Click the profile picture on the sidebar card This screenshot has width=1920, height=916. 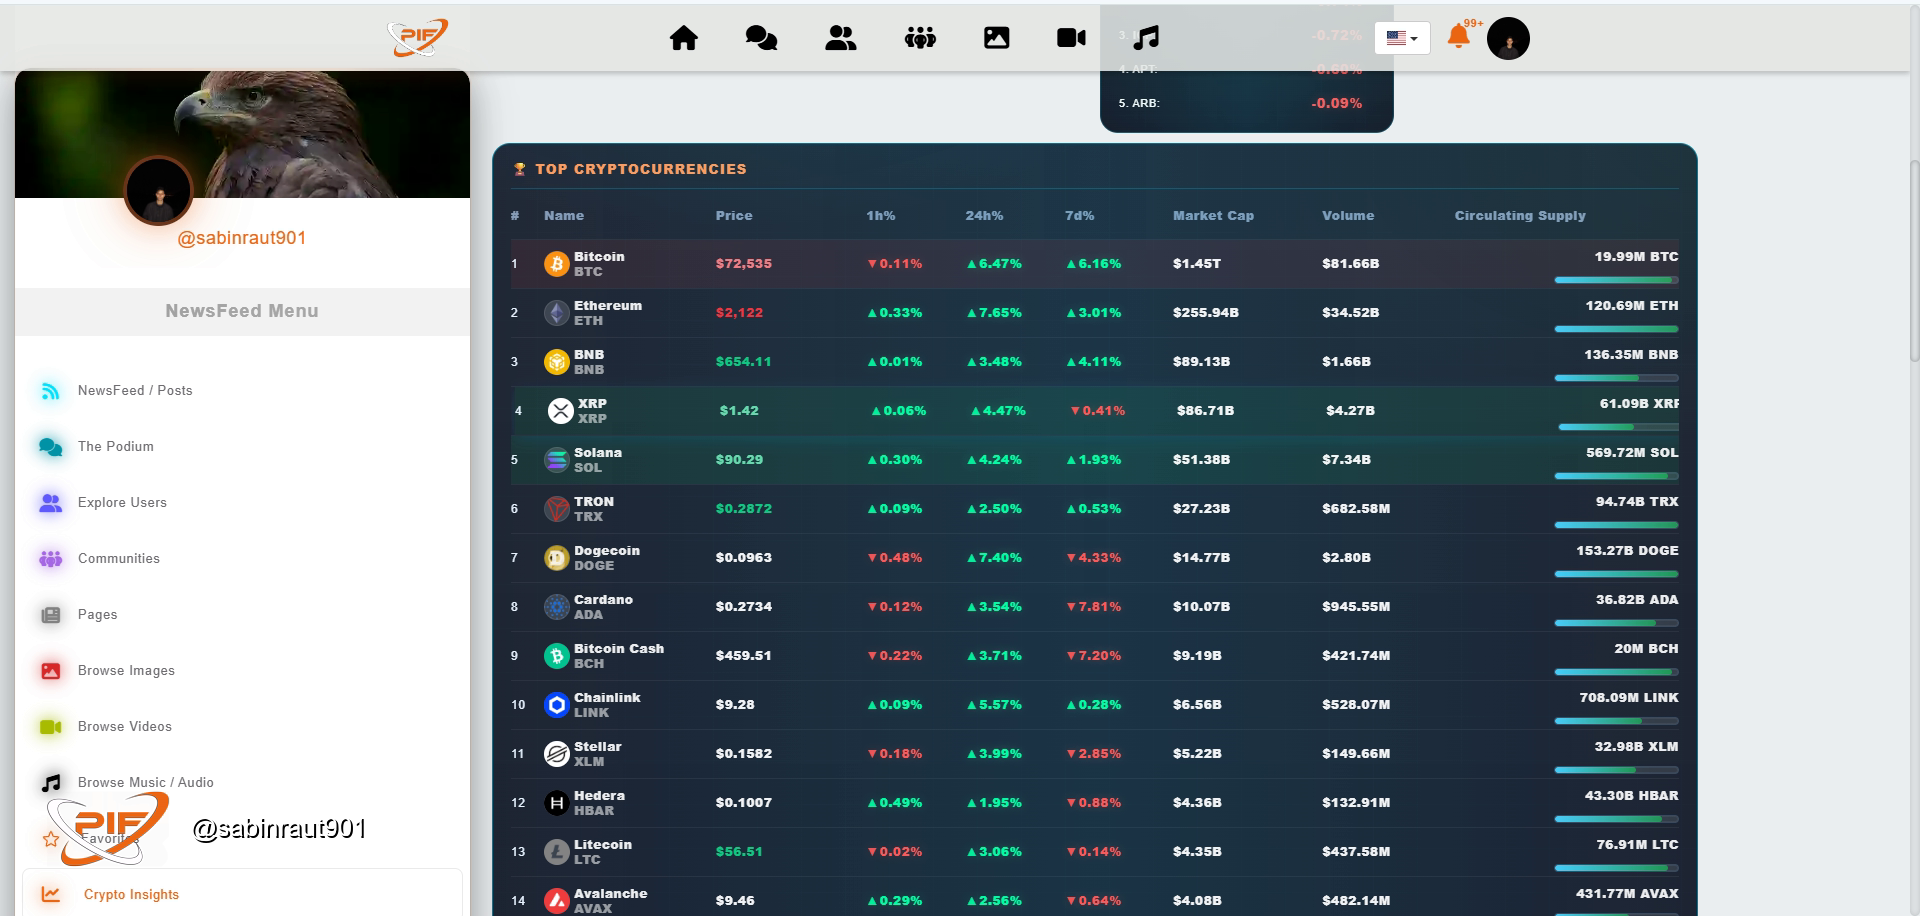(x=159, y=190)
